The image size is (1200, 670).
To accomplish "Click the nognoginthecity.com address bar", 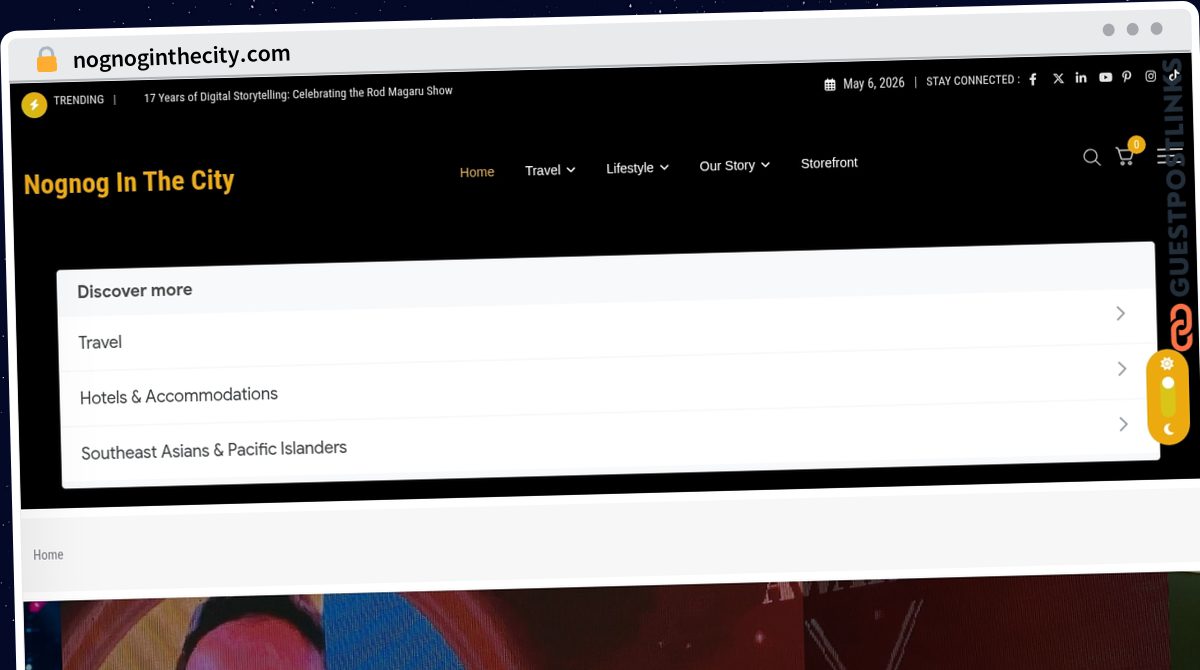I will coord(182,57).
